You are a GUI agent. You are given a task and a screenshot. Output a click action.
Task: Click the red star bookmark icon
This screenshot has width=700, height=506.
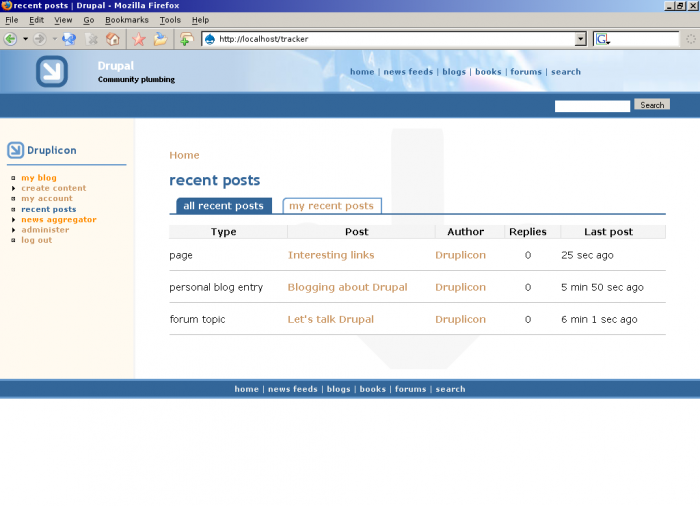(139, 39)
